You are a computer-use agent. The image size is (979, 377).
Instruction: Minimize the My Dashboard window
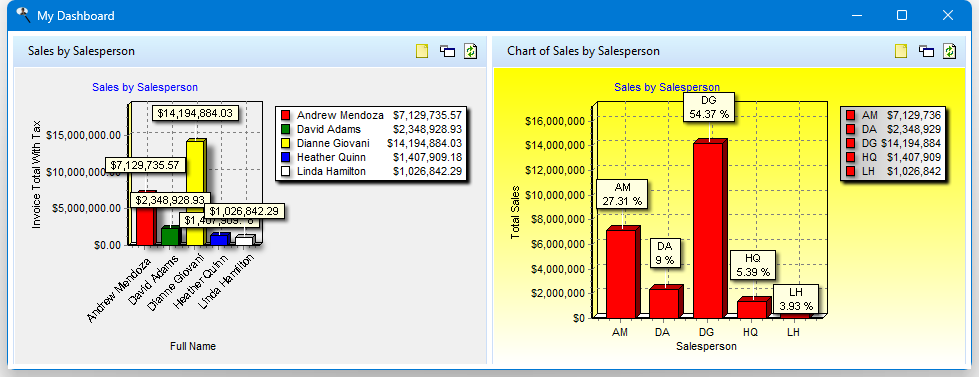pyautogui.click(x=857, y=16)
